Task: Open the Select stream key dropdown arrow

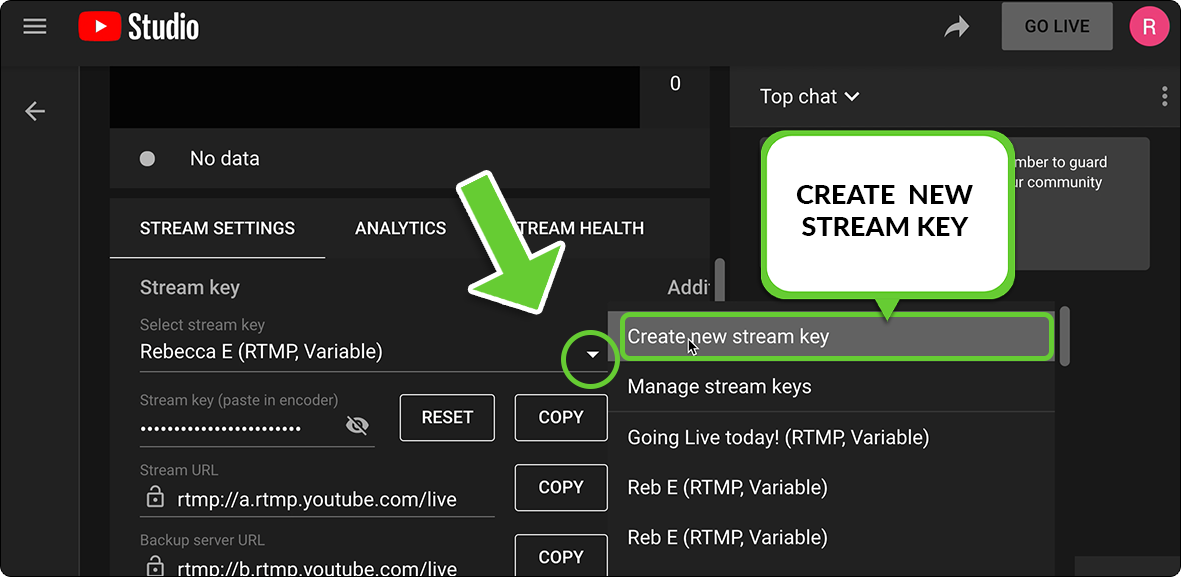Action: tap(593, 354)
